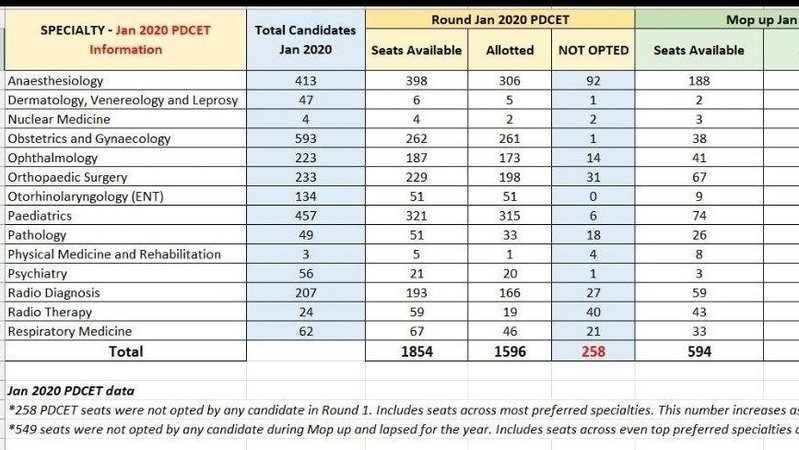
Task: Select the Radio Therapy specialty cell
Action: (x=121, y=311)
